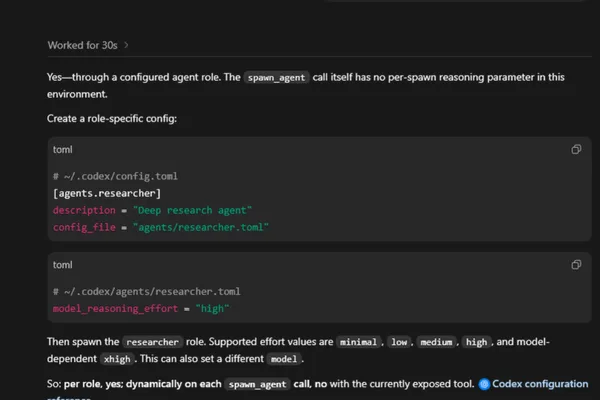The image size is (600, 400).
Task: Click the chevron beside Worked for 30s
Action: (x=126, y=45)
